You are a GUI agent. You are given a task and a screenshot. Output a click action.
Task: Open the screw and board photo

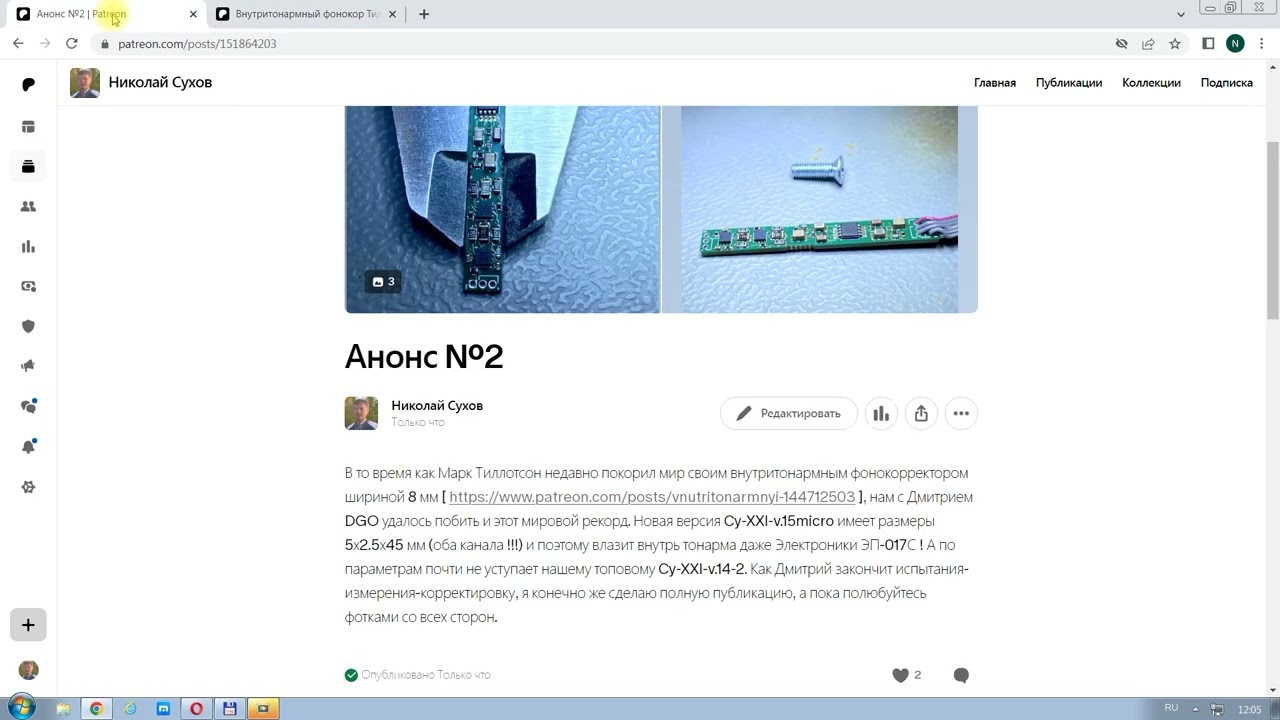pos(819,209)
